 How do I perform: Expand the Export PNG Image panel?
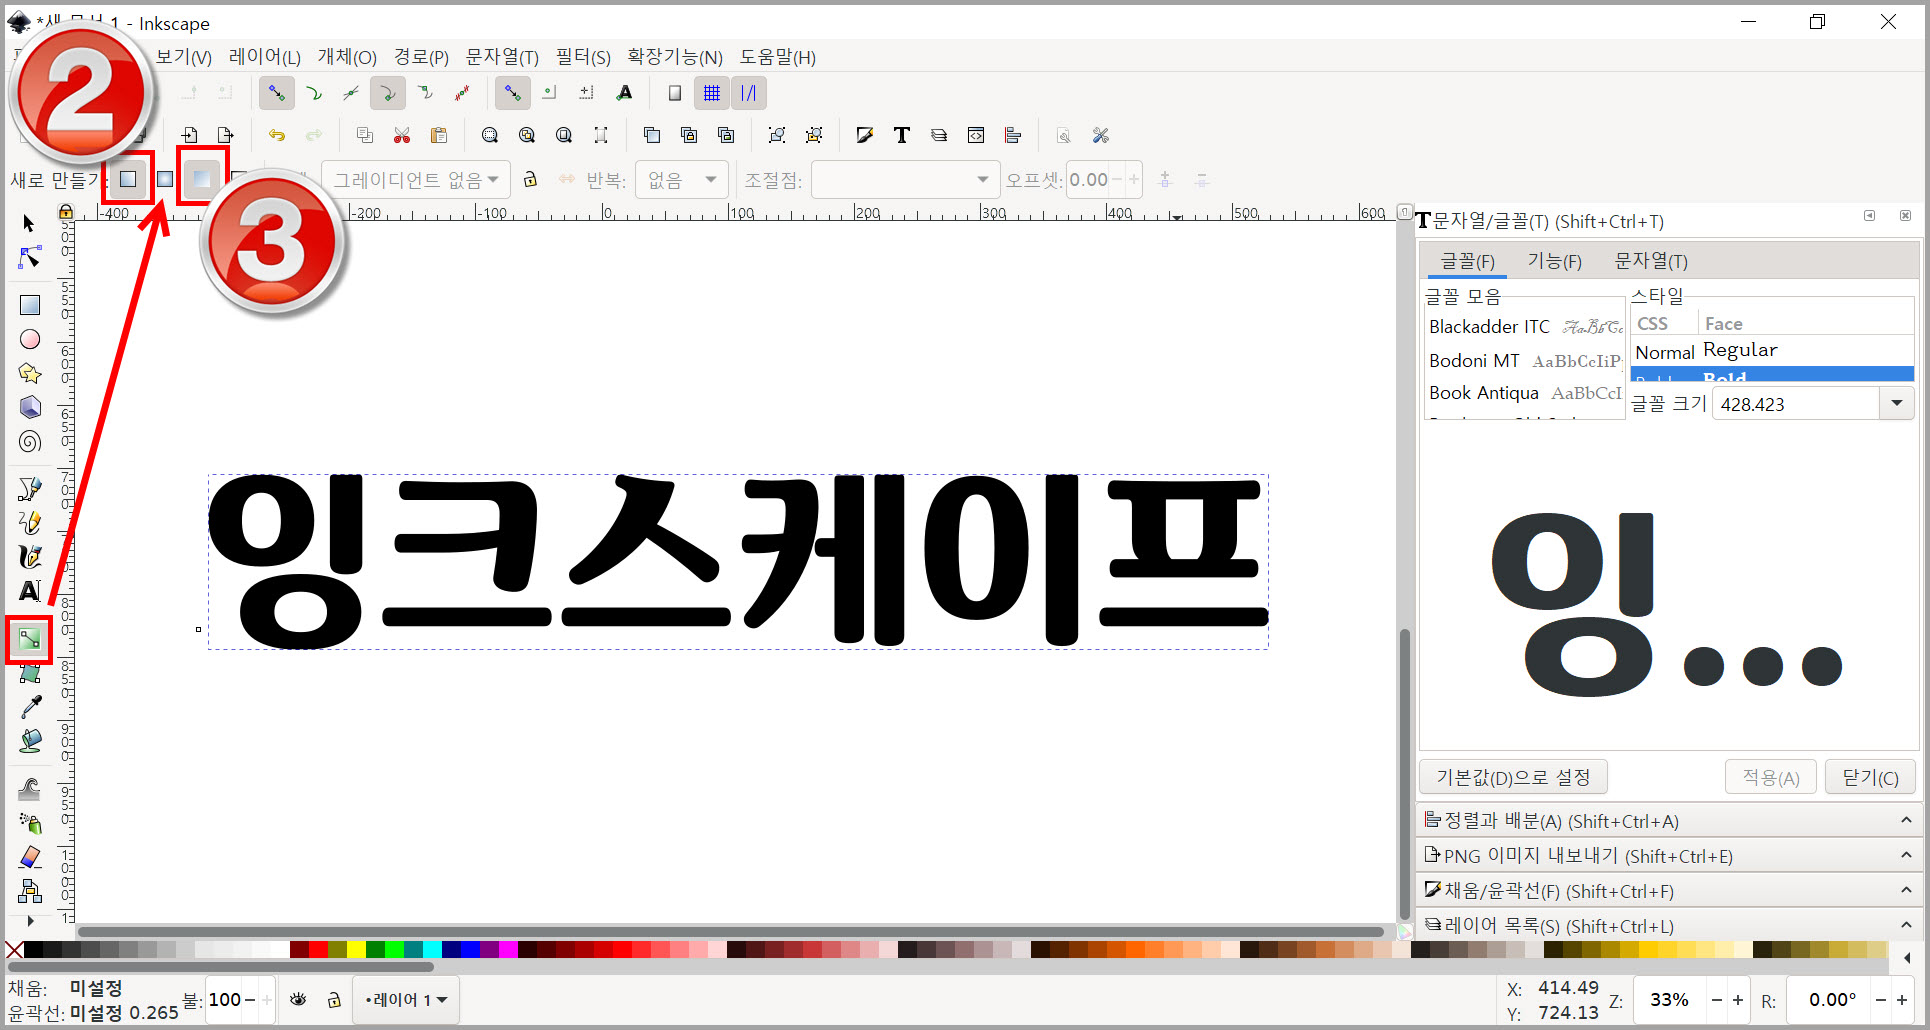[x=1669, y=856]
